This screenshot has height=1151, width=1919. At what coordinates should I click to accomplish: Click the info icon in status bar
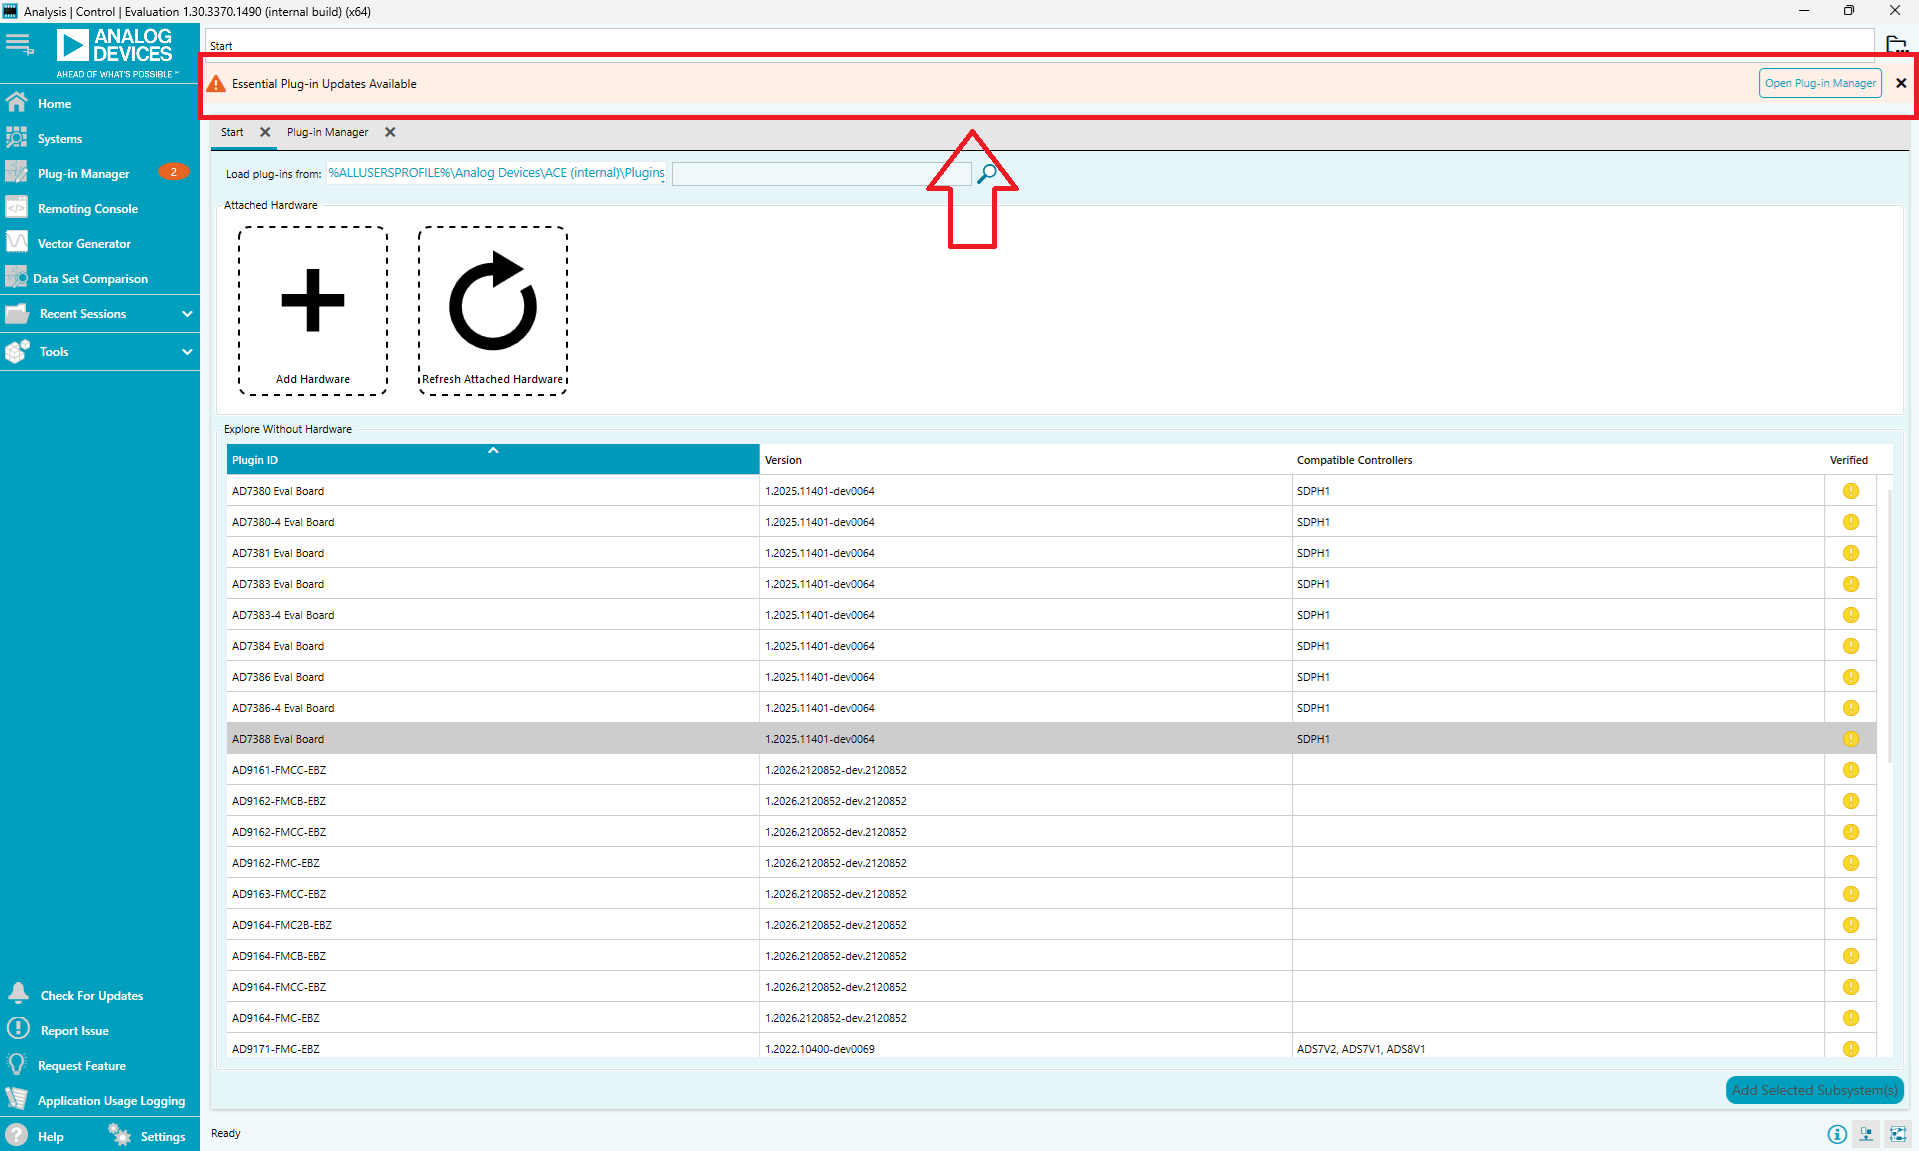pyautogui.click(x=1836, y=1134)
